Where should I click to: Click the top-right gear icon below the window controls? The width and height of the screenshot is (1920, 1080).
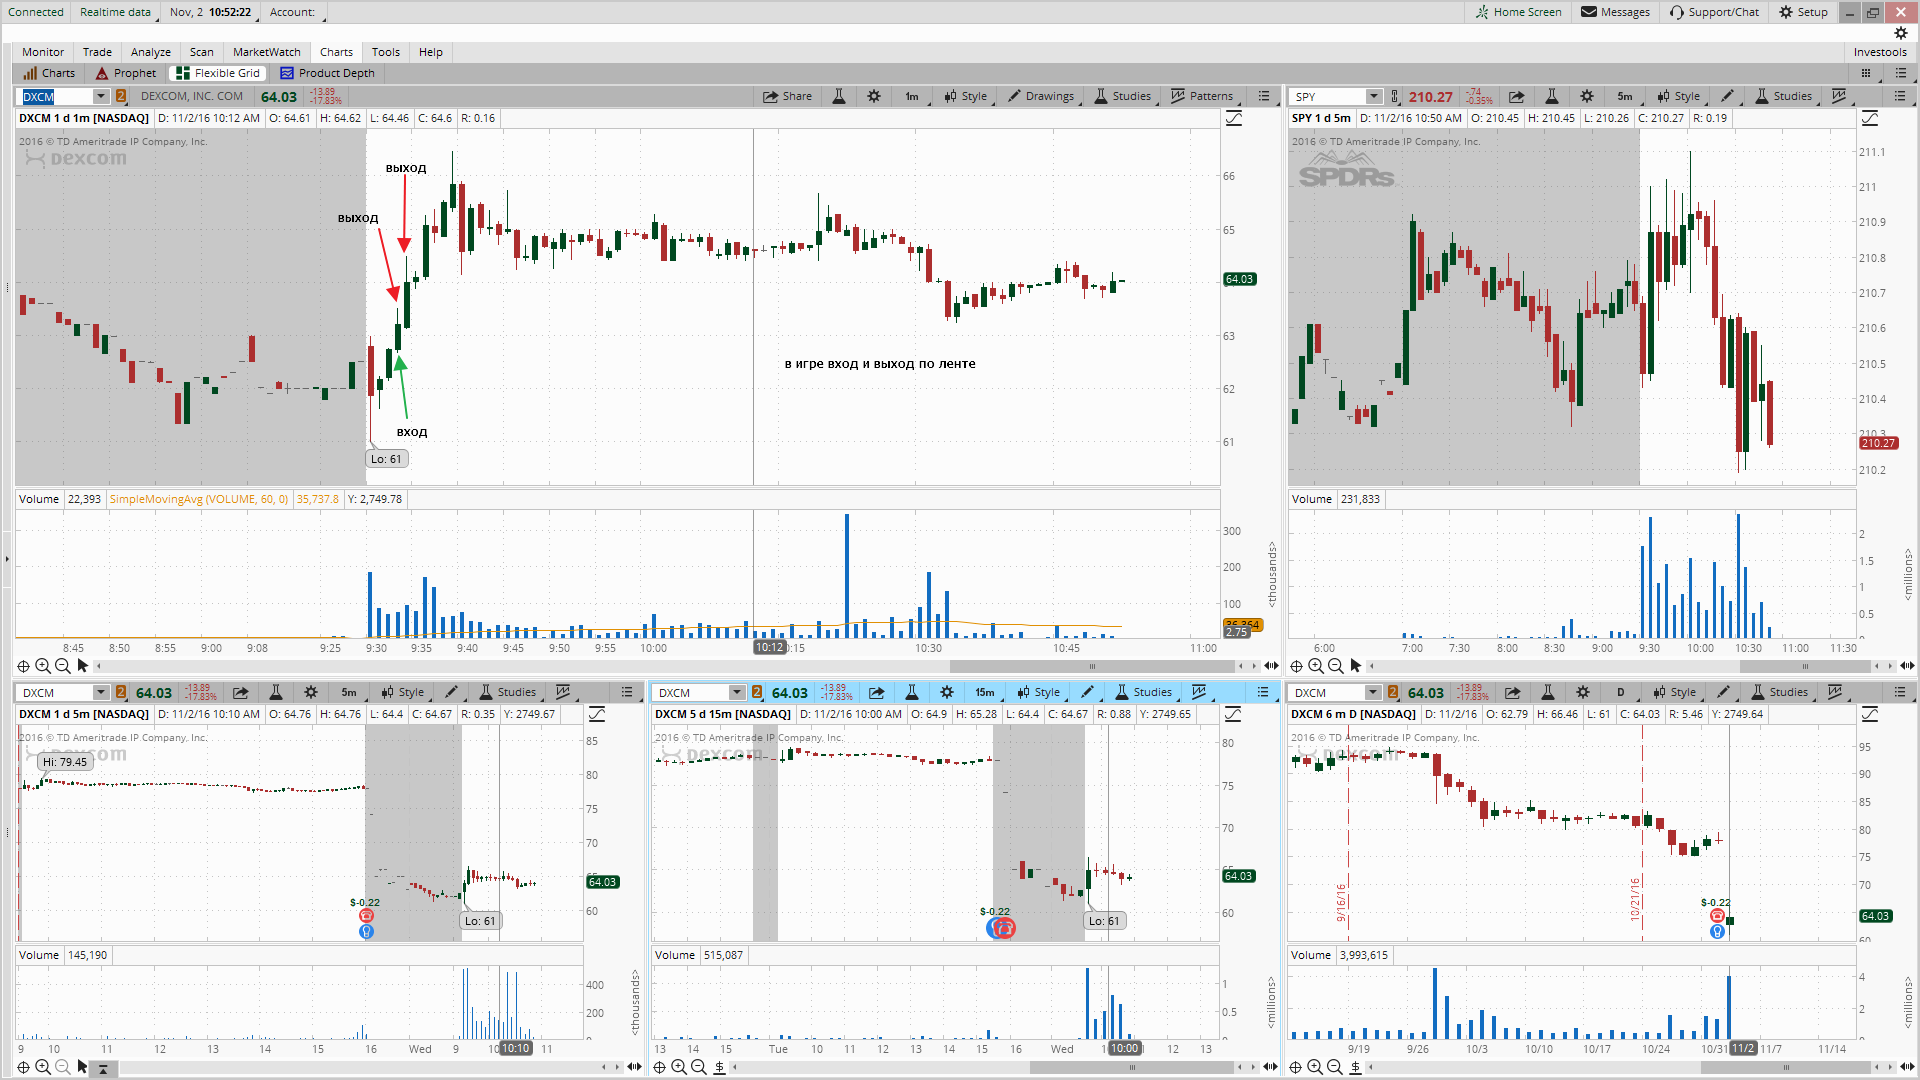(x=1901, y=33)
